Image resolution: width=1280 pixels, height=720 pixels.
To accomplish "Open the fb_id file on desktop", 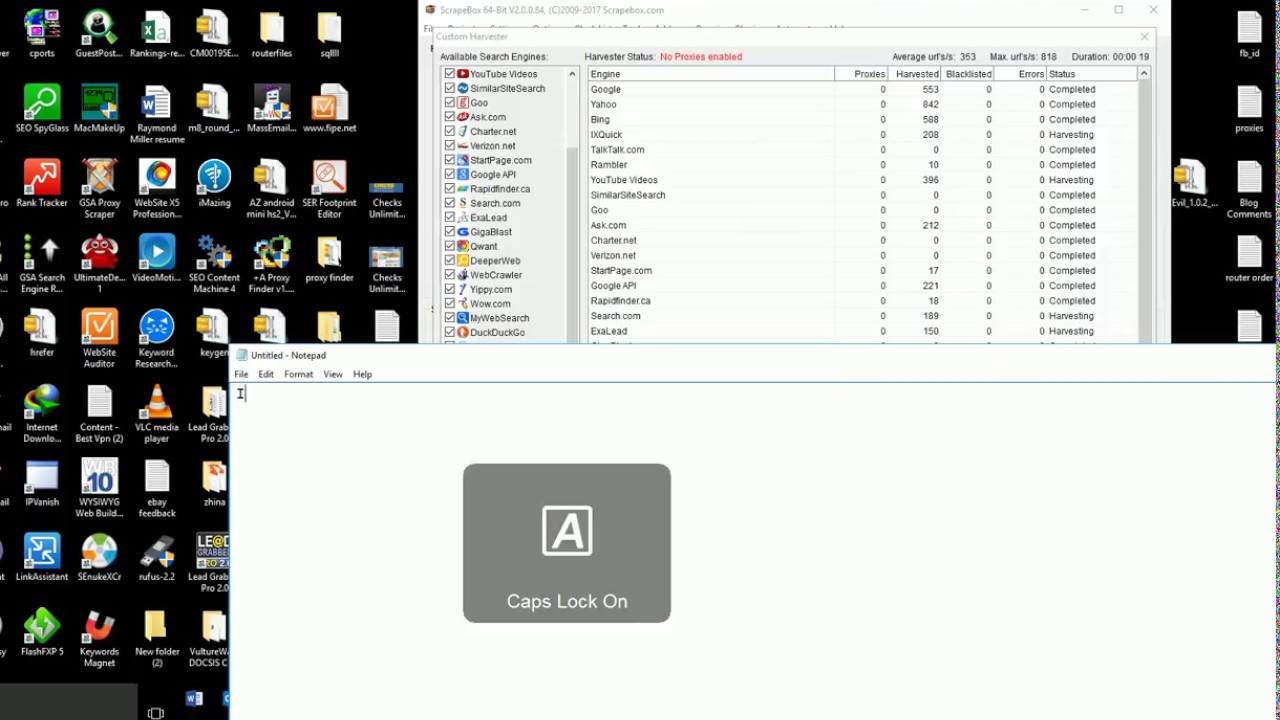I will [1249, 34].
